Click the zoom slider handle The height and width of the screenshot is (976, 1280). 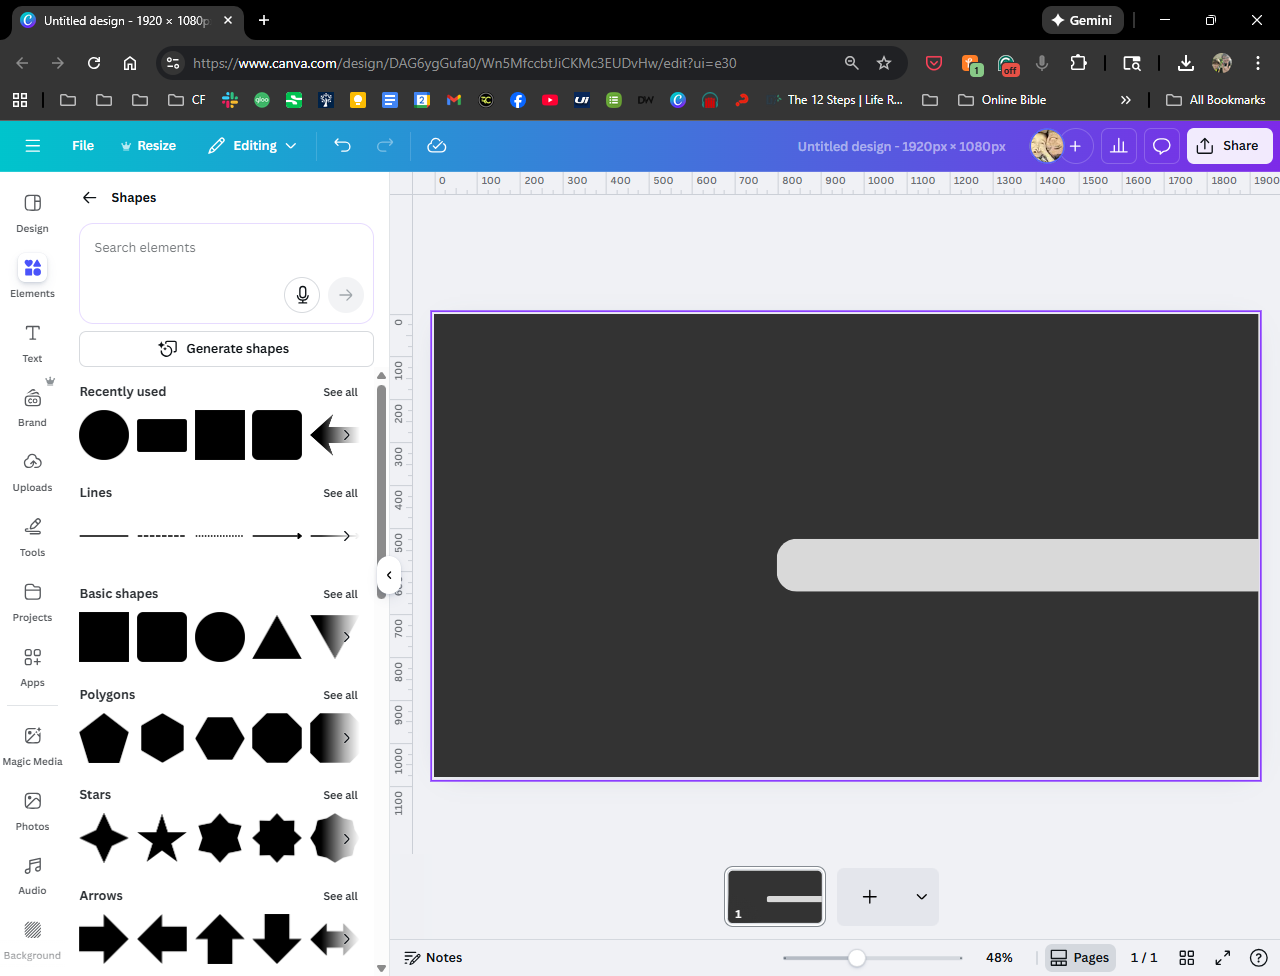(857, 958)
